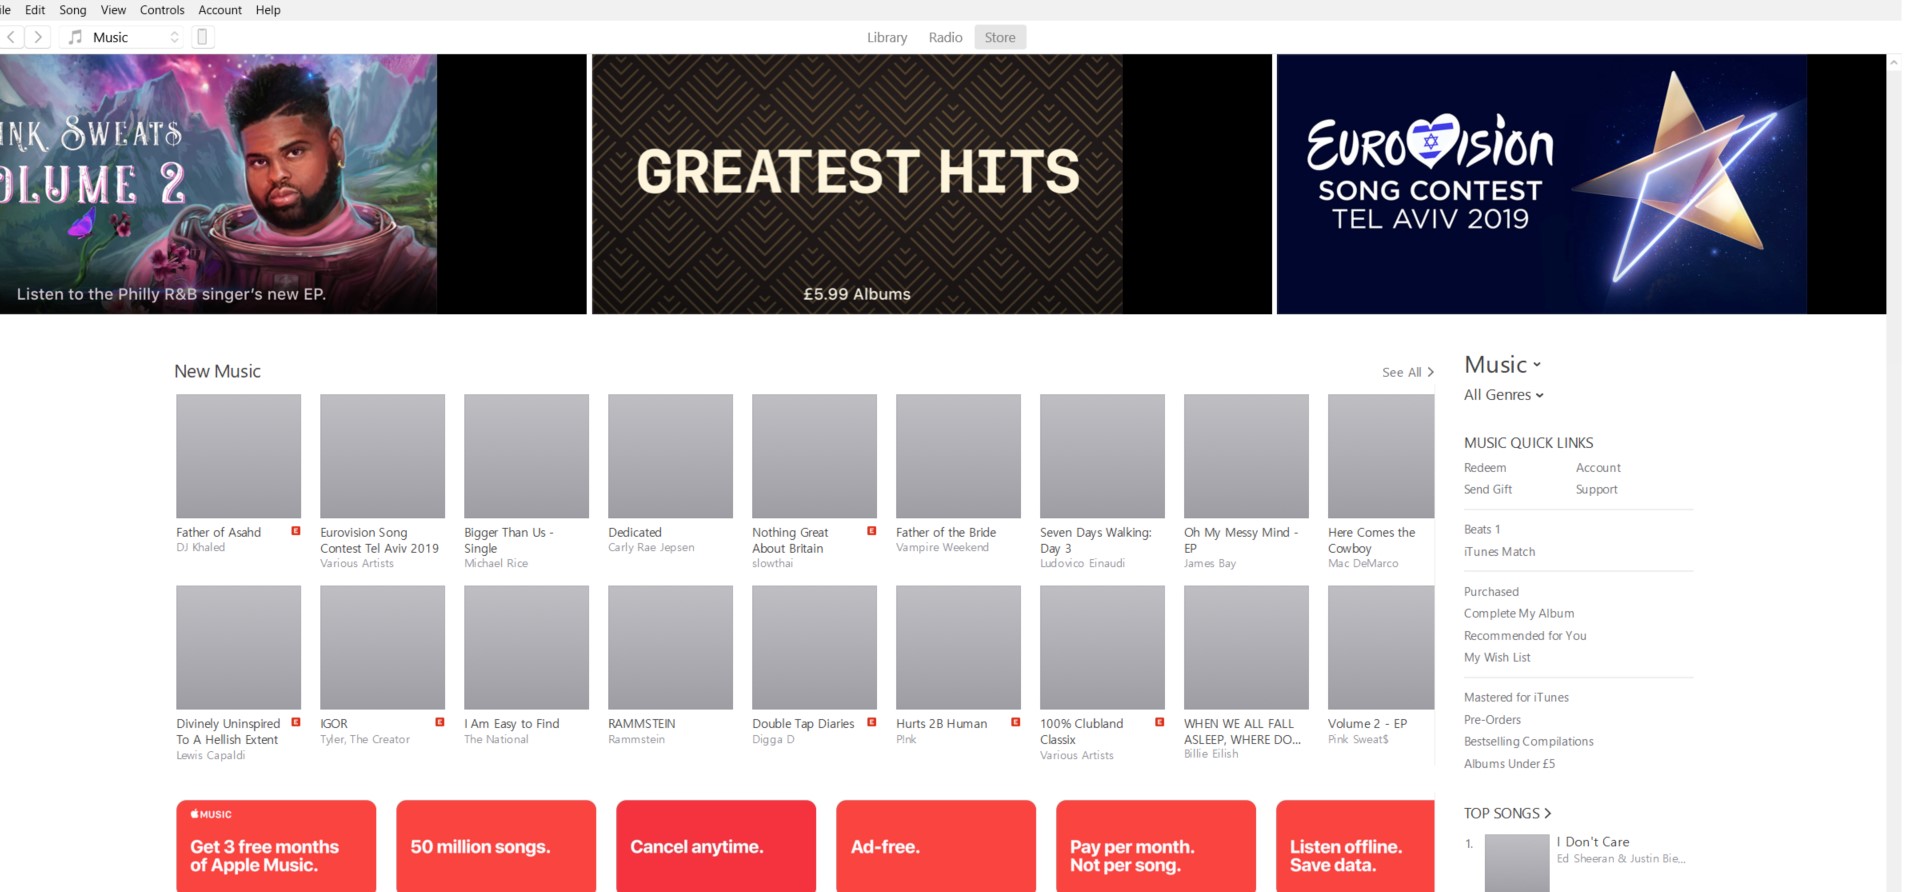Image resolution: width=1911 pixels, height=892 pixels.
Task: Open the Controls menu
Action: (162, 10)
